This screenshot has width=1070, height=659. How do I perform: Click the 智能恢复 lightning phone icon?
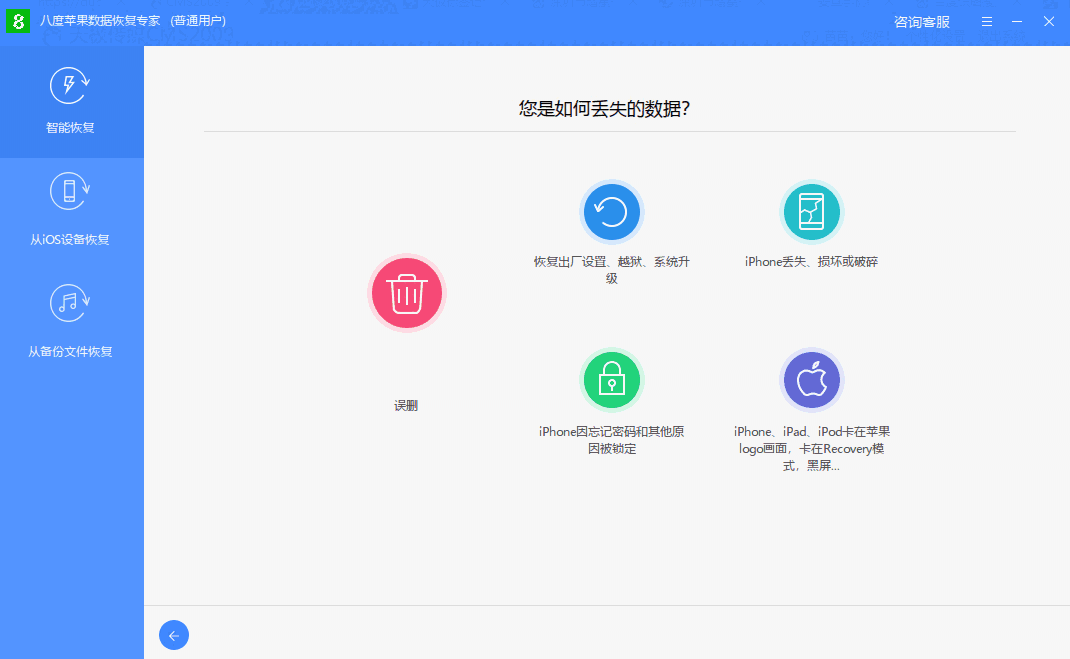click(x=69, y=86)
